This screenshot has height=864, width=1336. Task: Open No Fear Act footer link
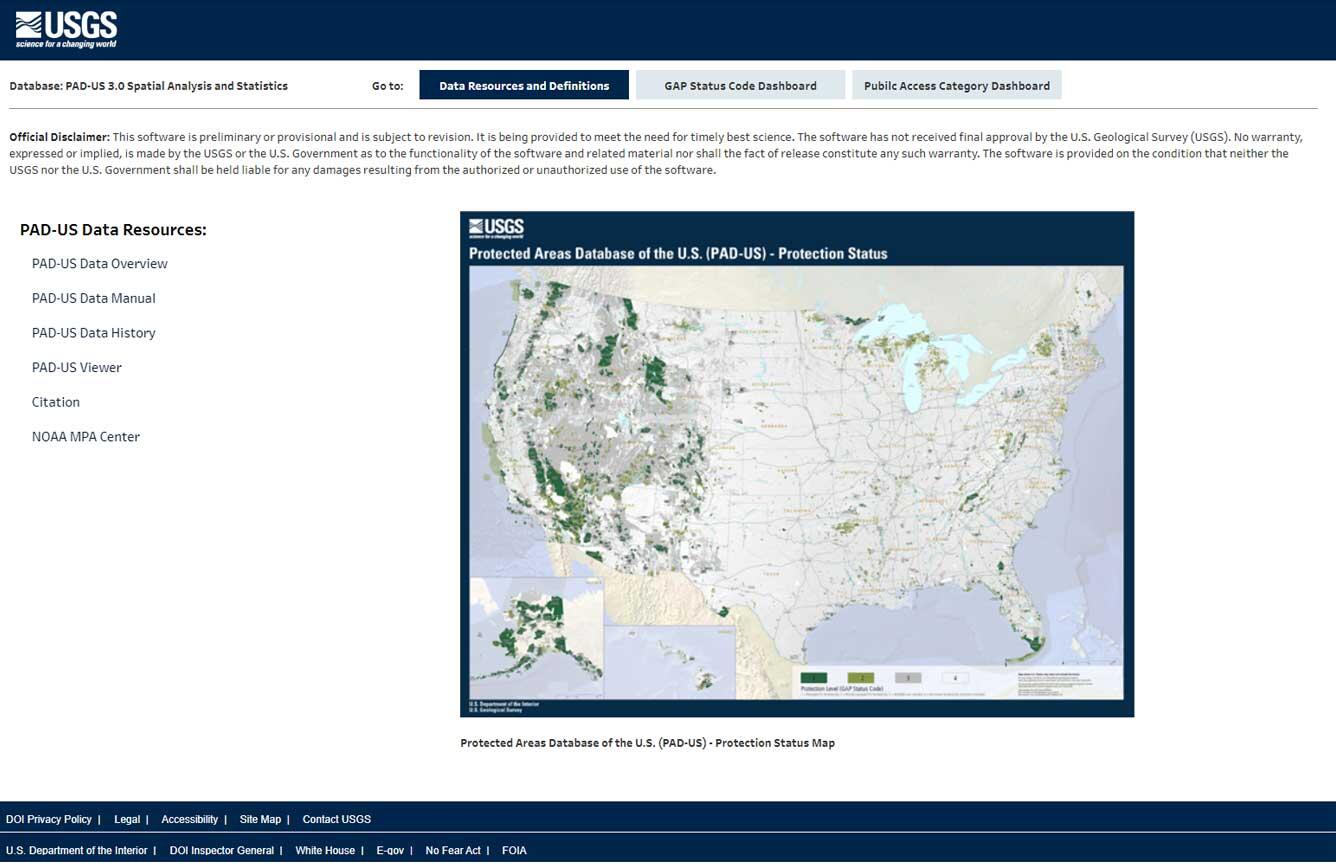coord(453,850)
